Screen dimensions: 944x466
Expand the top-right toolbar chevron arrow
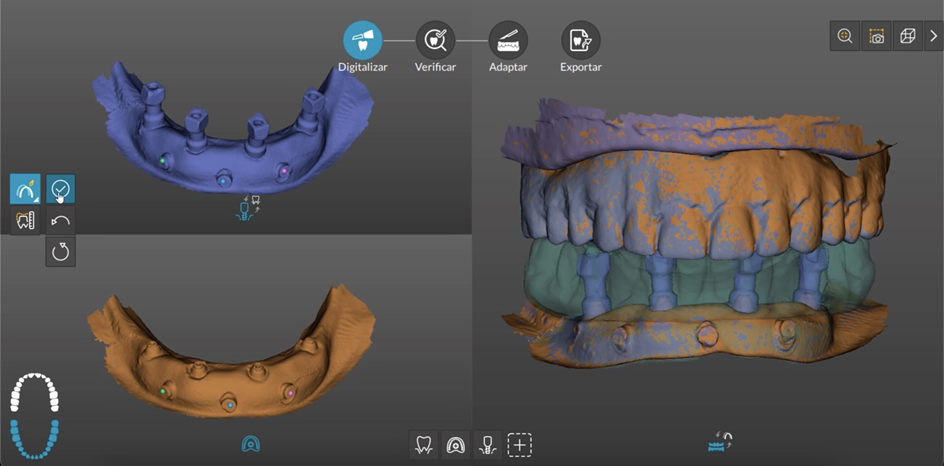tap(933, 36)
